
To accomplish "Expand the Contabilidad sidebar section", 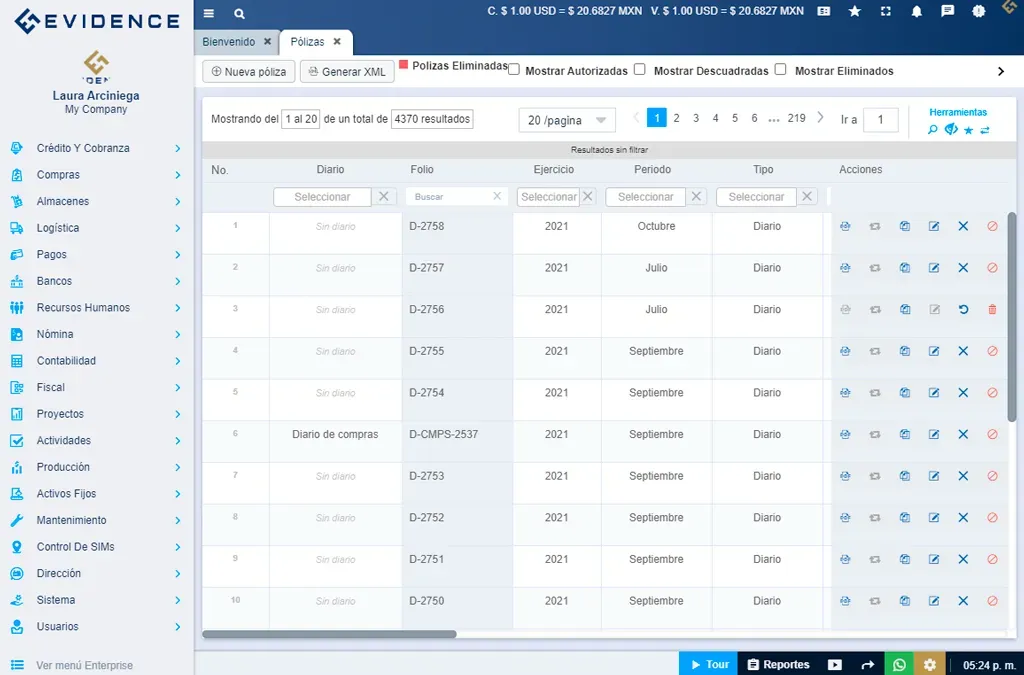I will tap(97, 360).
